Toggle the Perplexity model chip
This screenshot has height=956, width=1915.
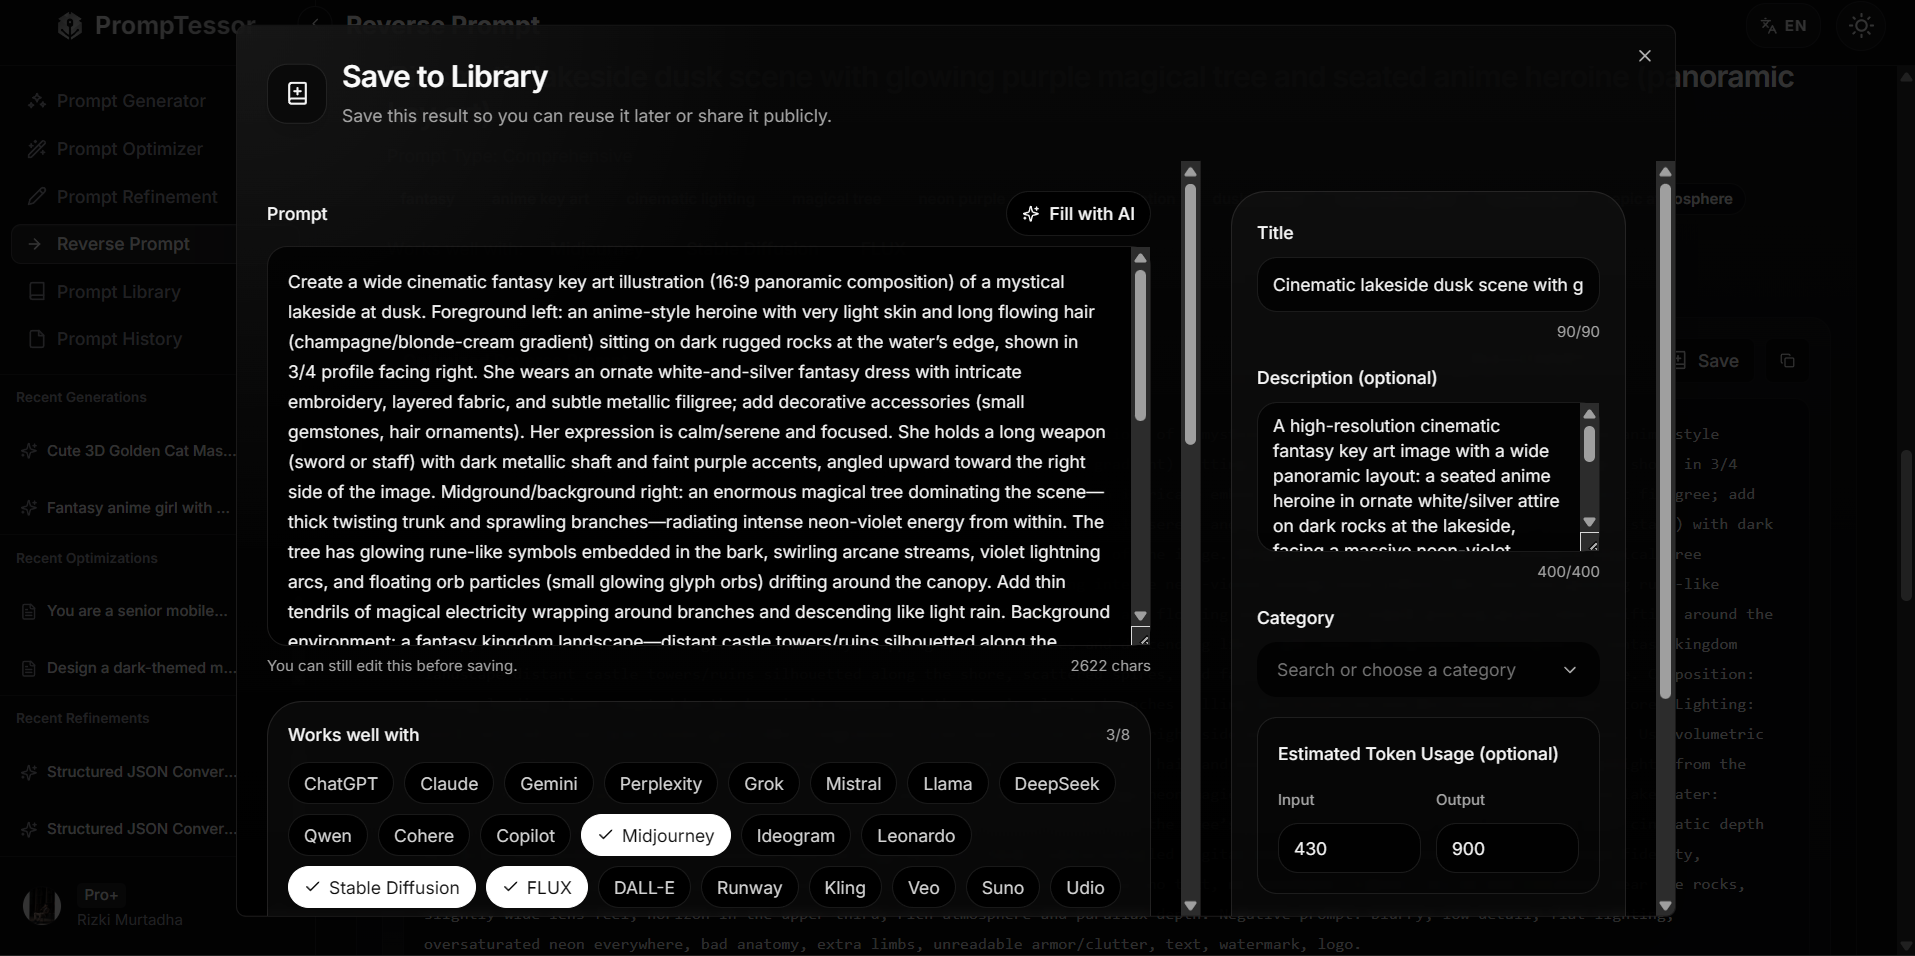(661, 784)
